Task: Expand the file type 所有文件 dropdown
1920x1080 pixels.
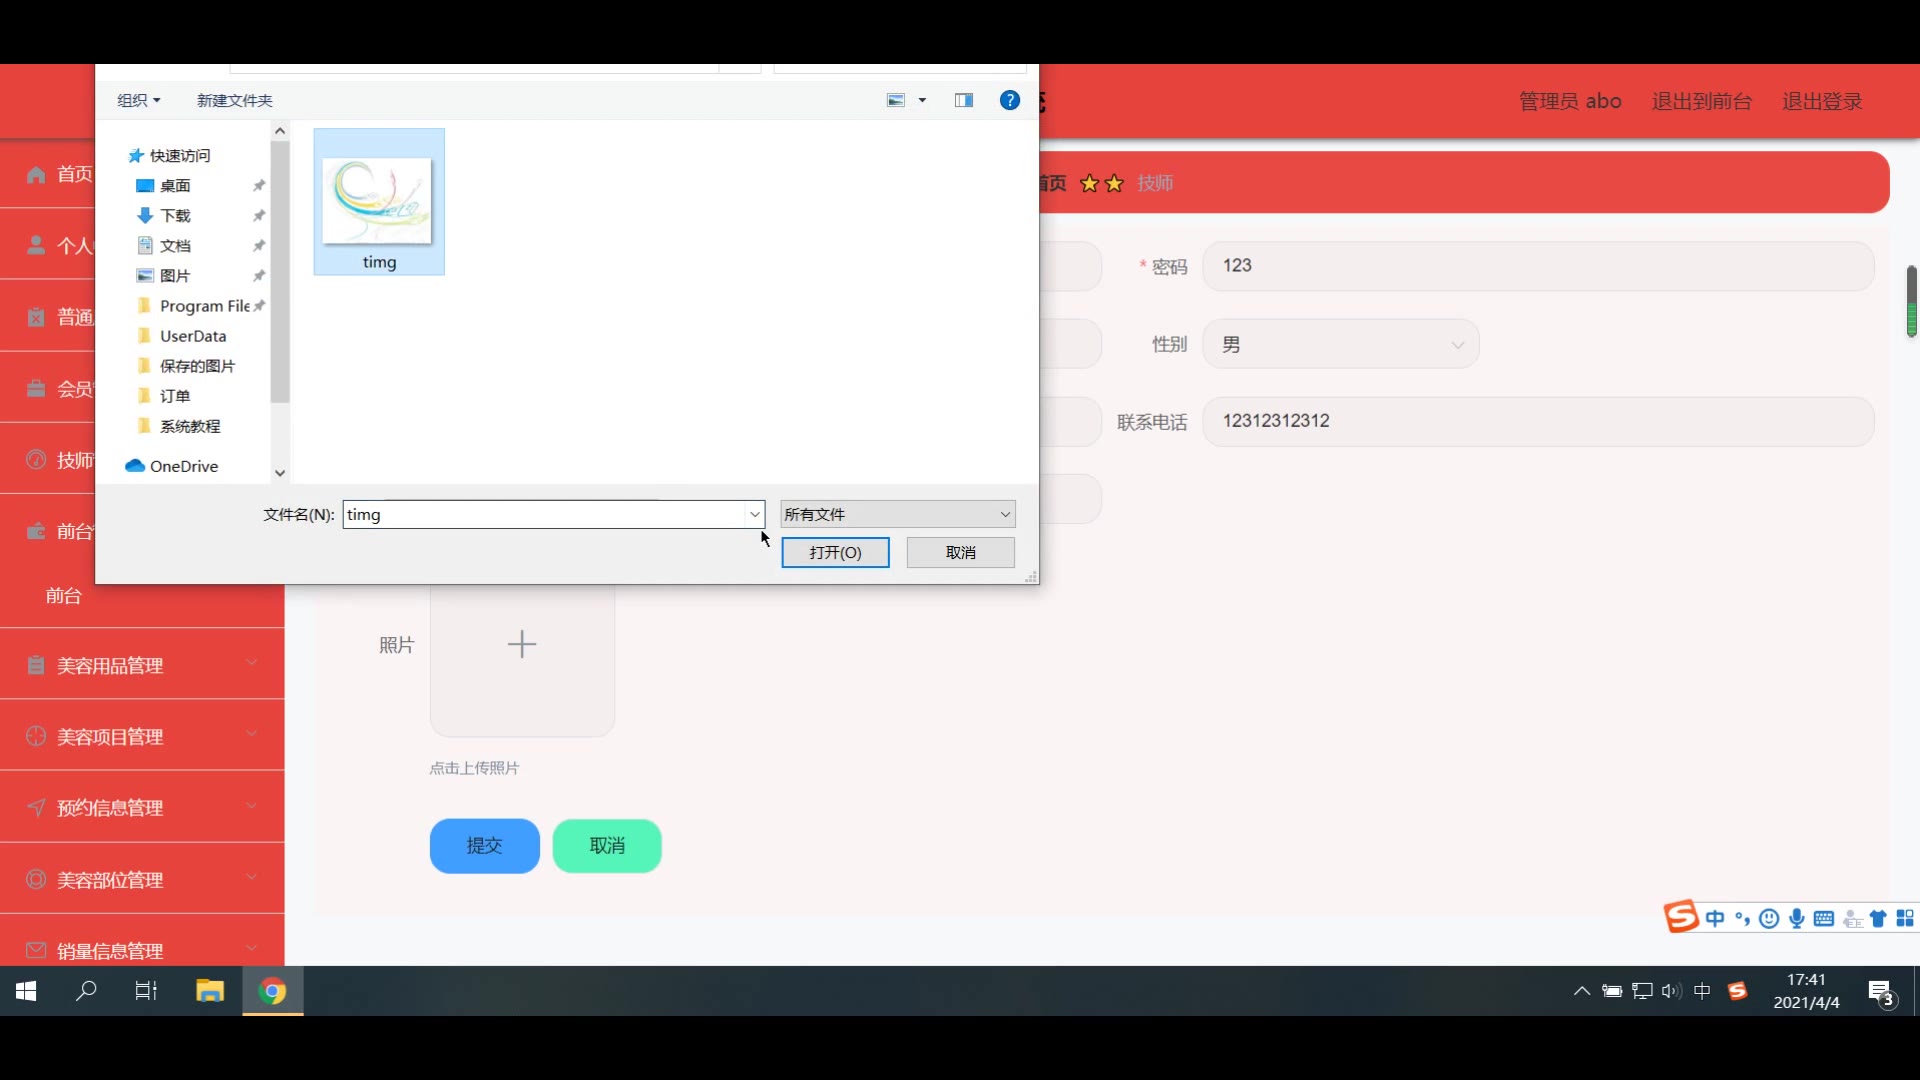Action: [x=897, y=514]
